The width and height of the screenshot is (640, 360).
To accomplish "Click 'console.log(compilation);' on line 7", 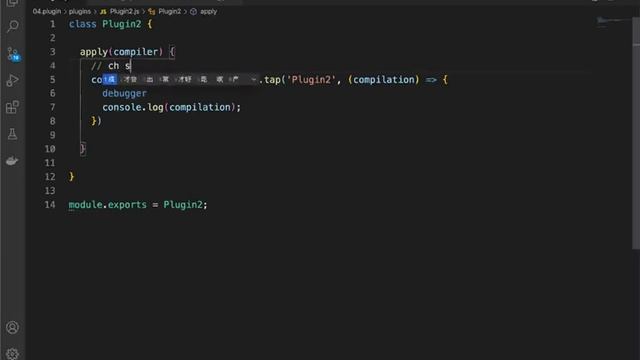I will pos(171,107).
